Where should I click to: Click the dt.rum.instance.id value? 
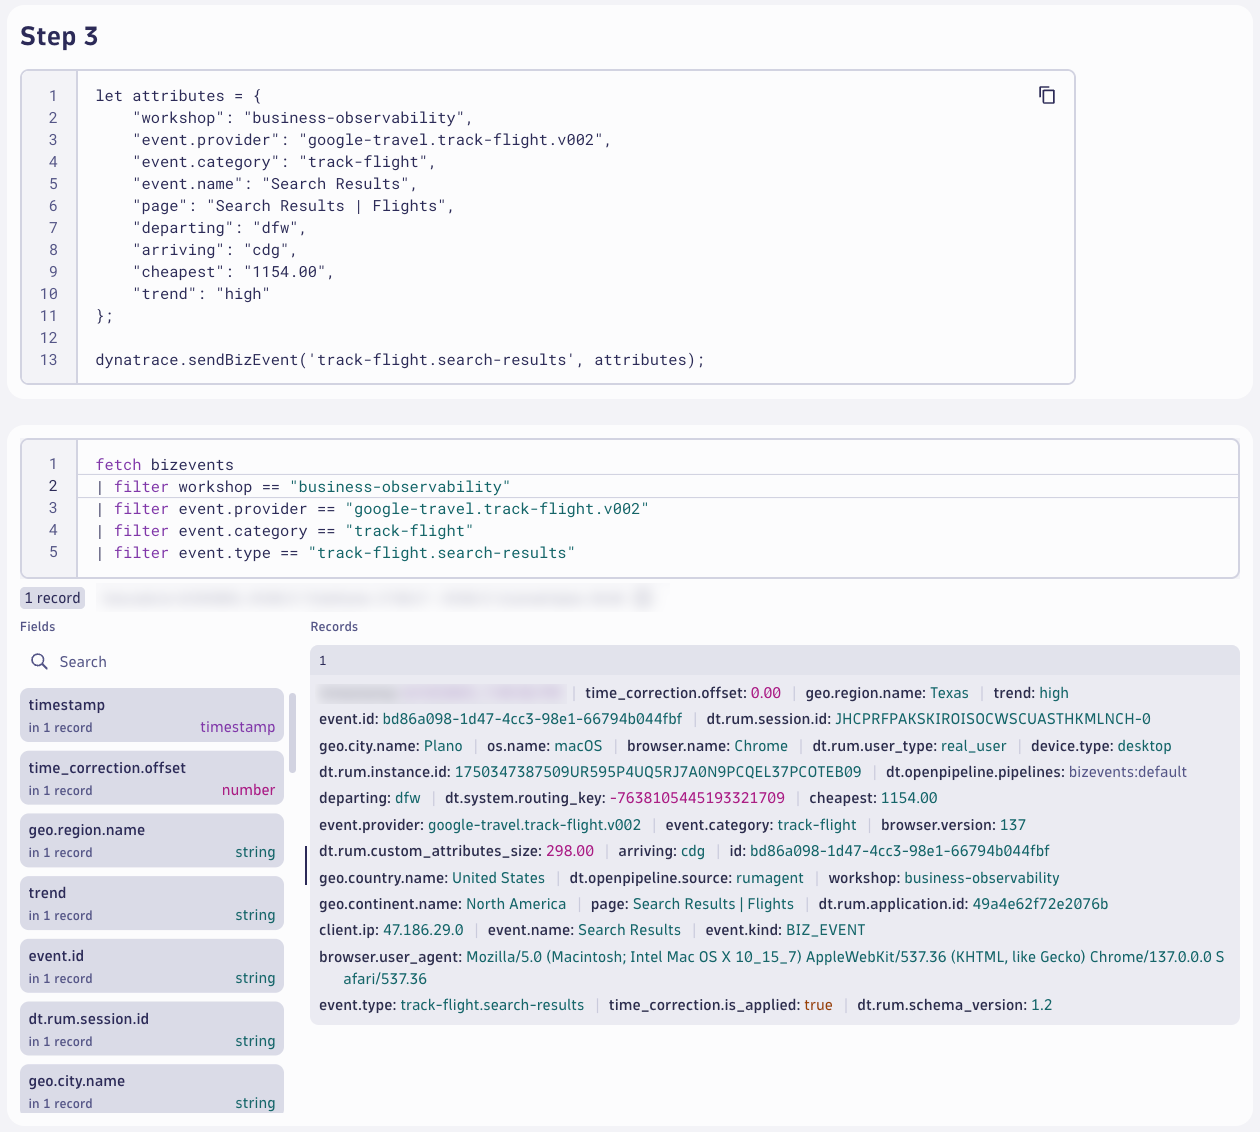[x=658, y=772]
